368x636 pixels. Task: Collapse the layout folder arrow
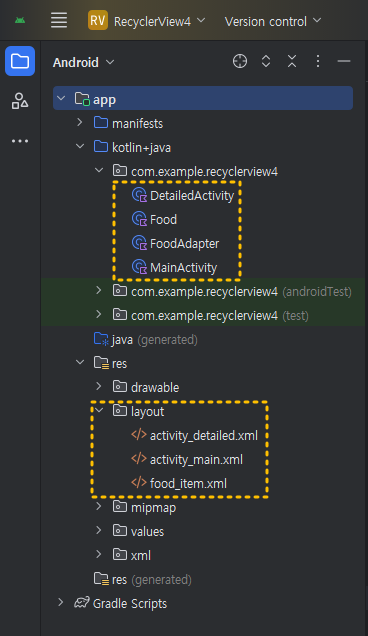pyautogui.click(x=99, y=410)
